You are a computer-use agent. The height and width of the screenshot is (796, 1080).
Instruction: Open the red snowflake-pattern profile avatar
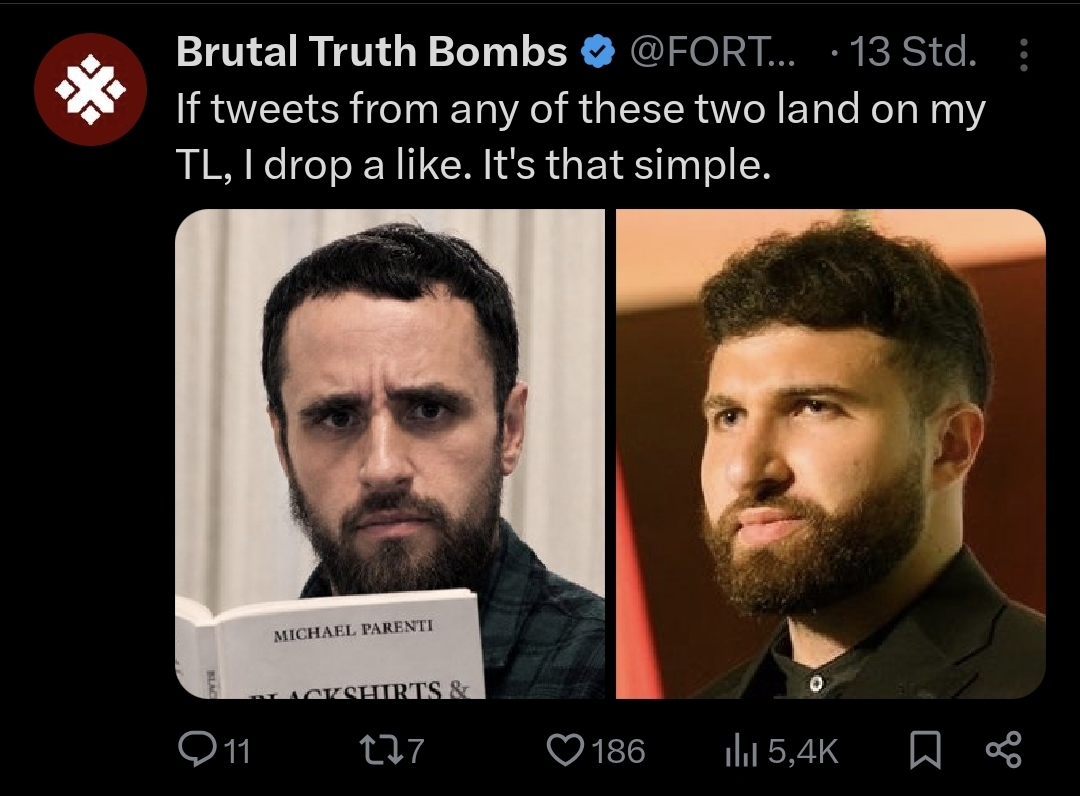point(90,89)
